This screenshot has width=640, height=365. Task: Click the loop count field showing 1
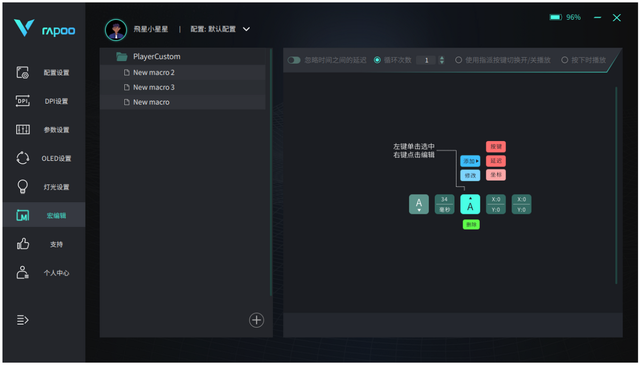[426, 60]
